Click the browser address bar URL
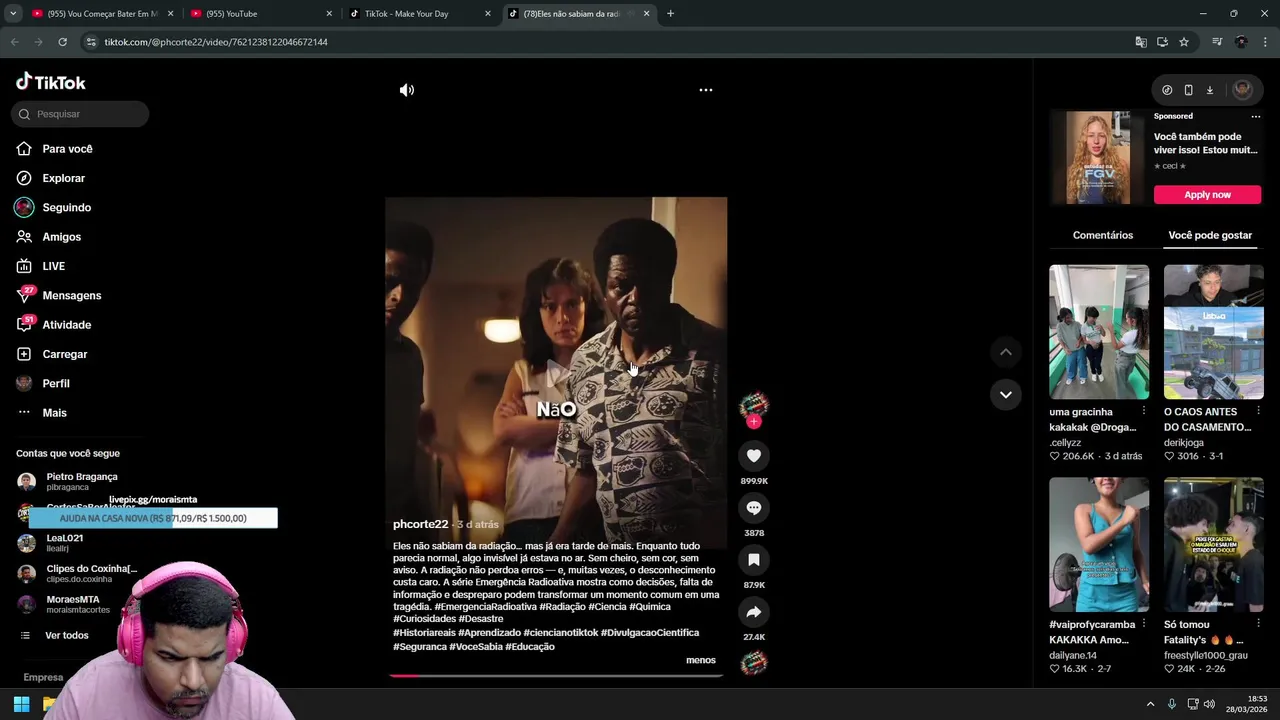The width and height of the screenshot is (1280, 720). click(216, 42)
